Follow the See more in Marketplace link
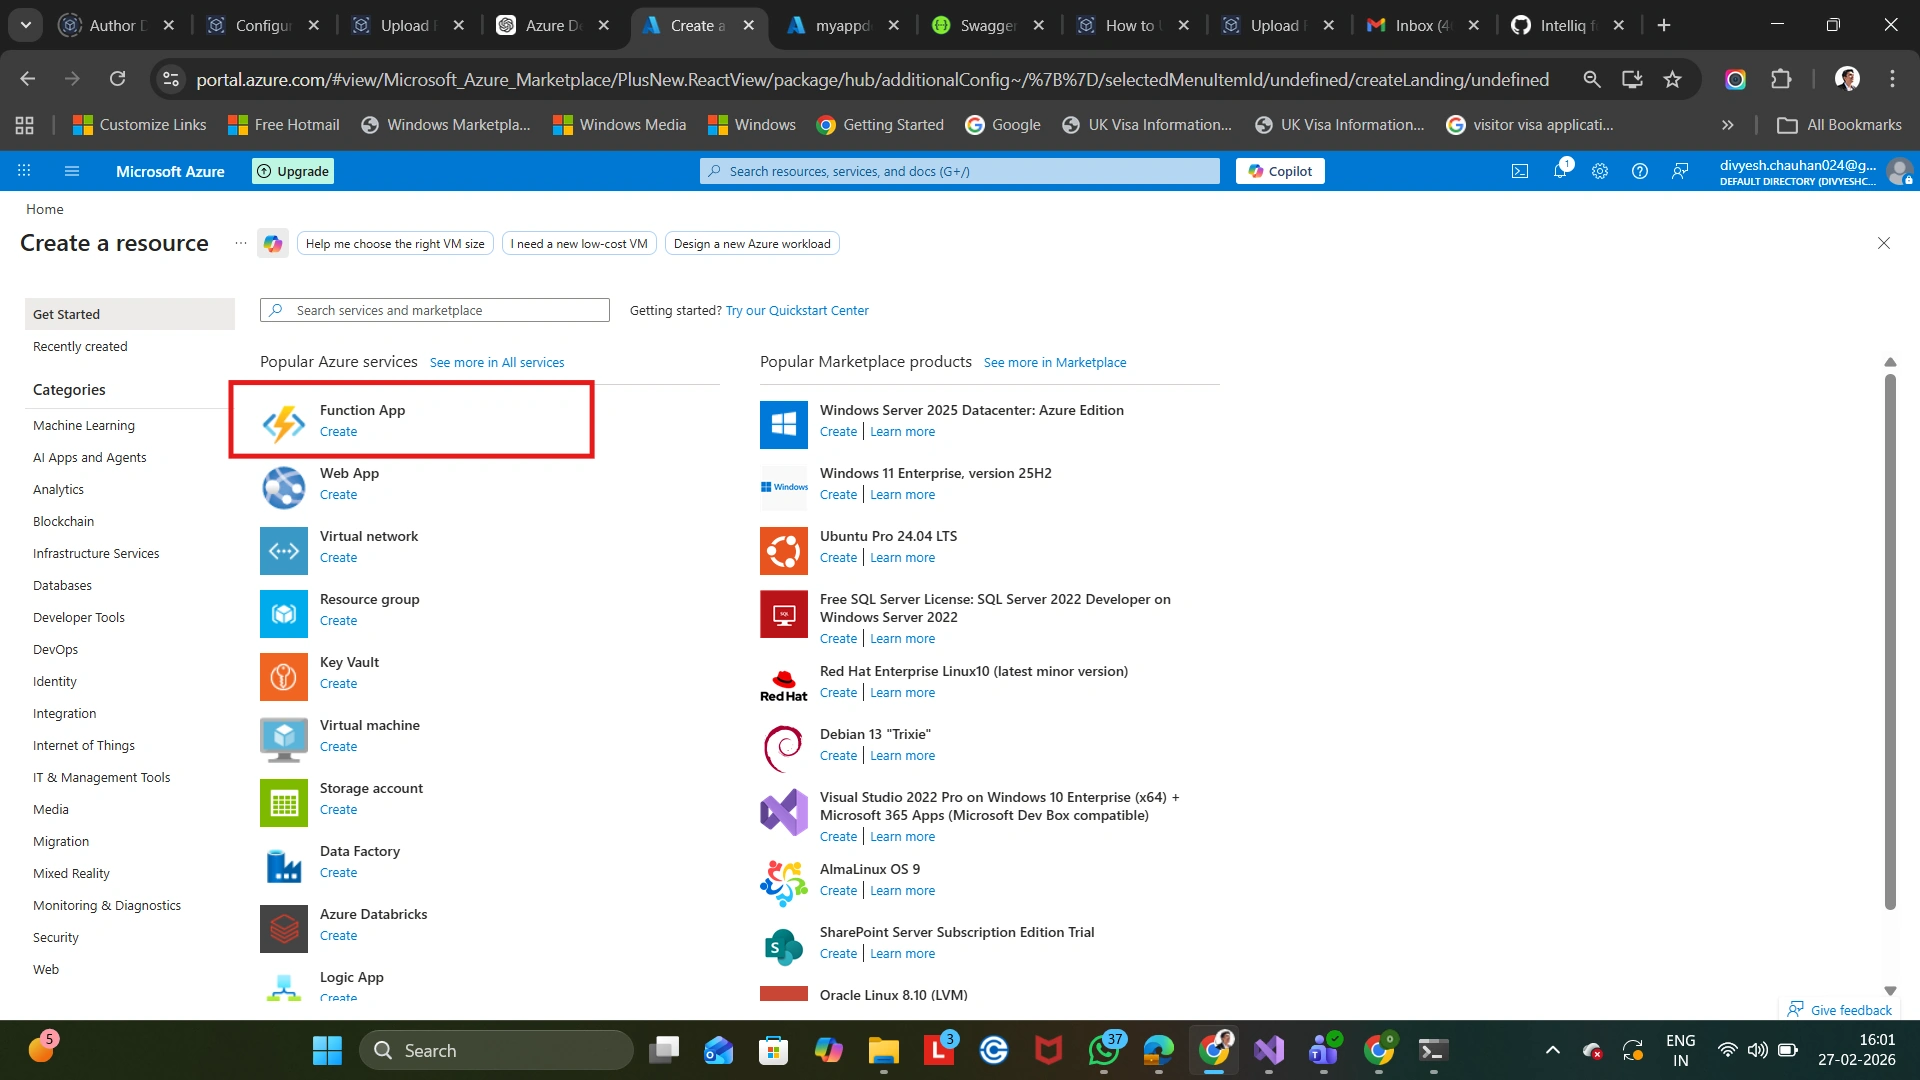 1055,363
